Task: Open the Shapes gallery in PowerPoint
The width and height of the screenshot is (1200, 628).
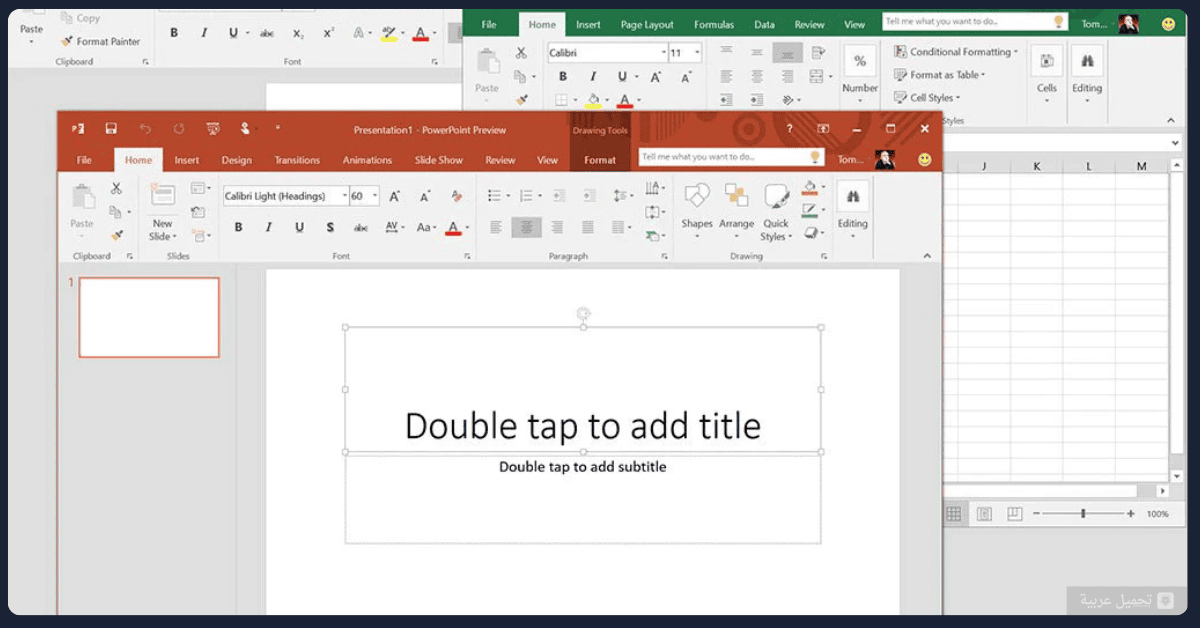Action: 697,211
